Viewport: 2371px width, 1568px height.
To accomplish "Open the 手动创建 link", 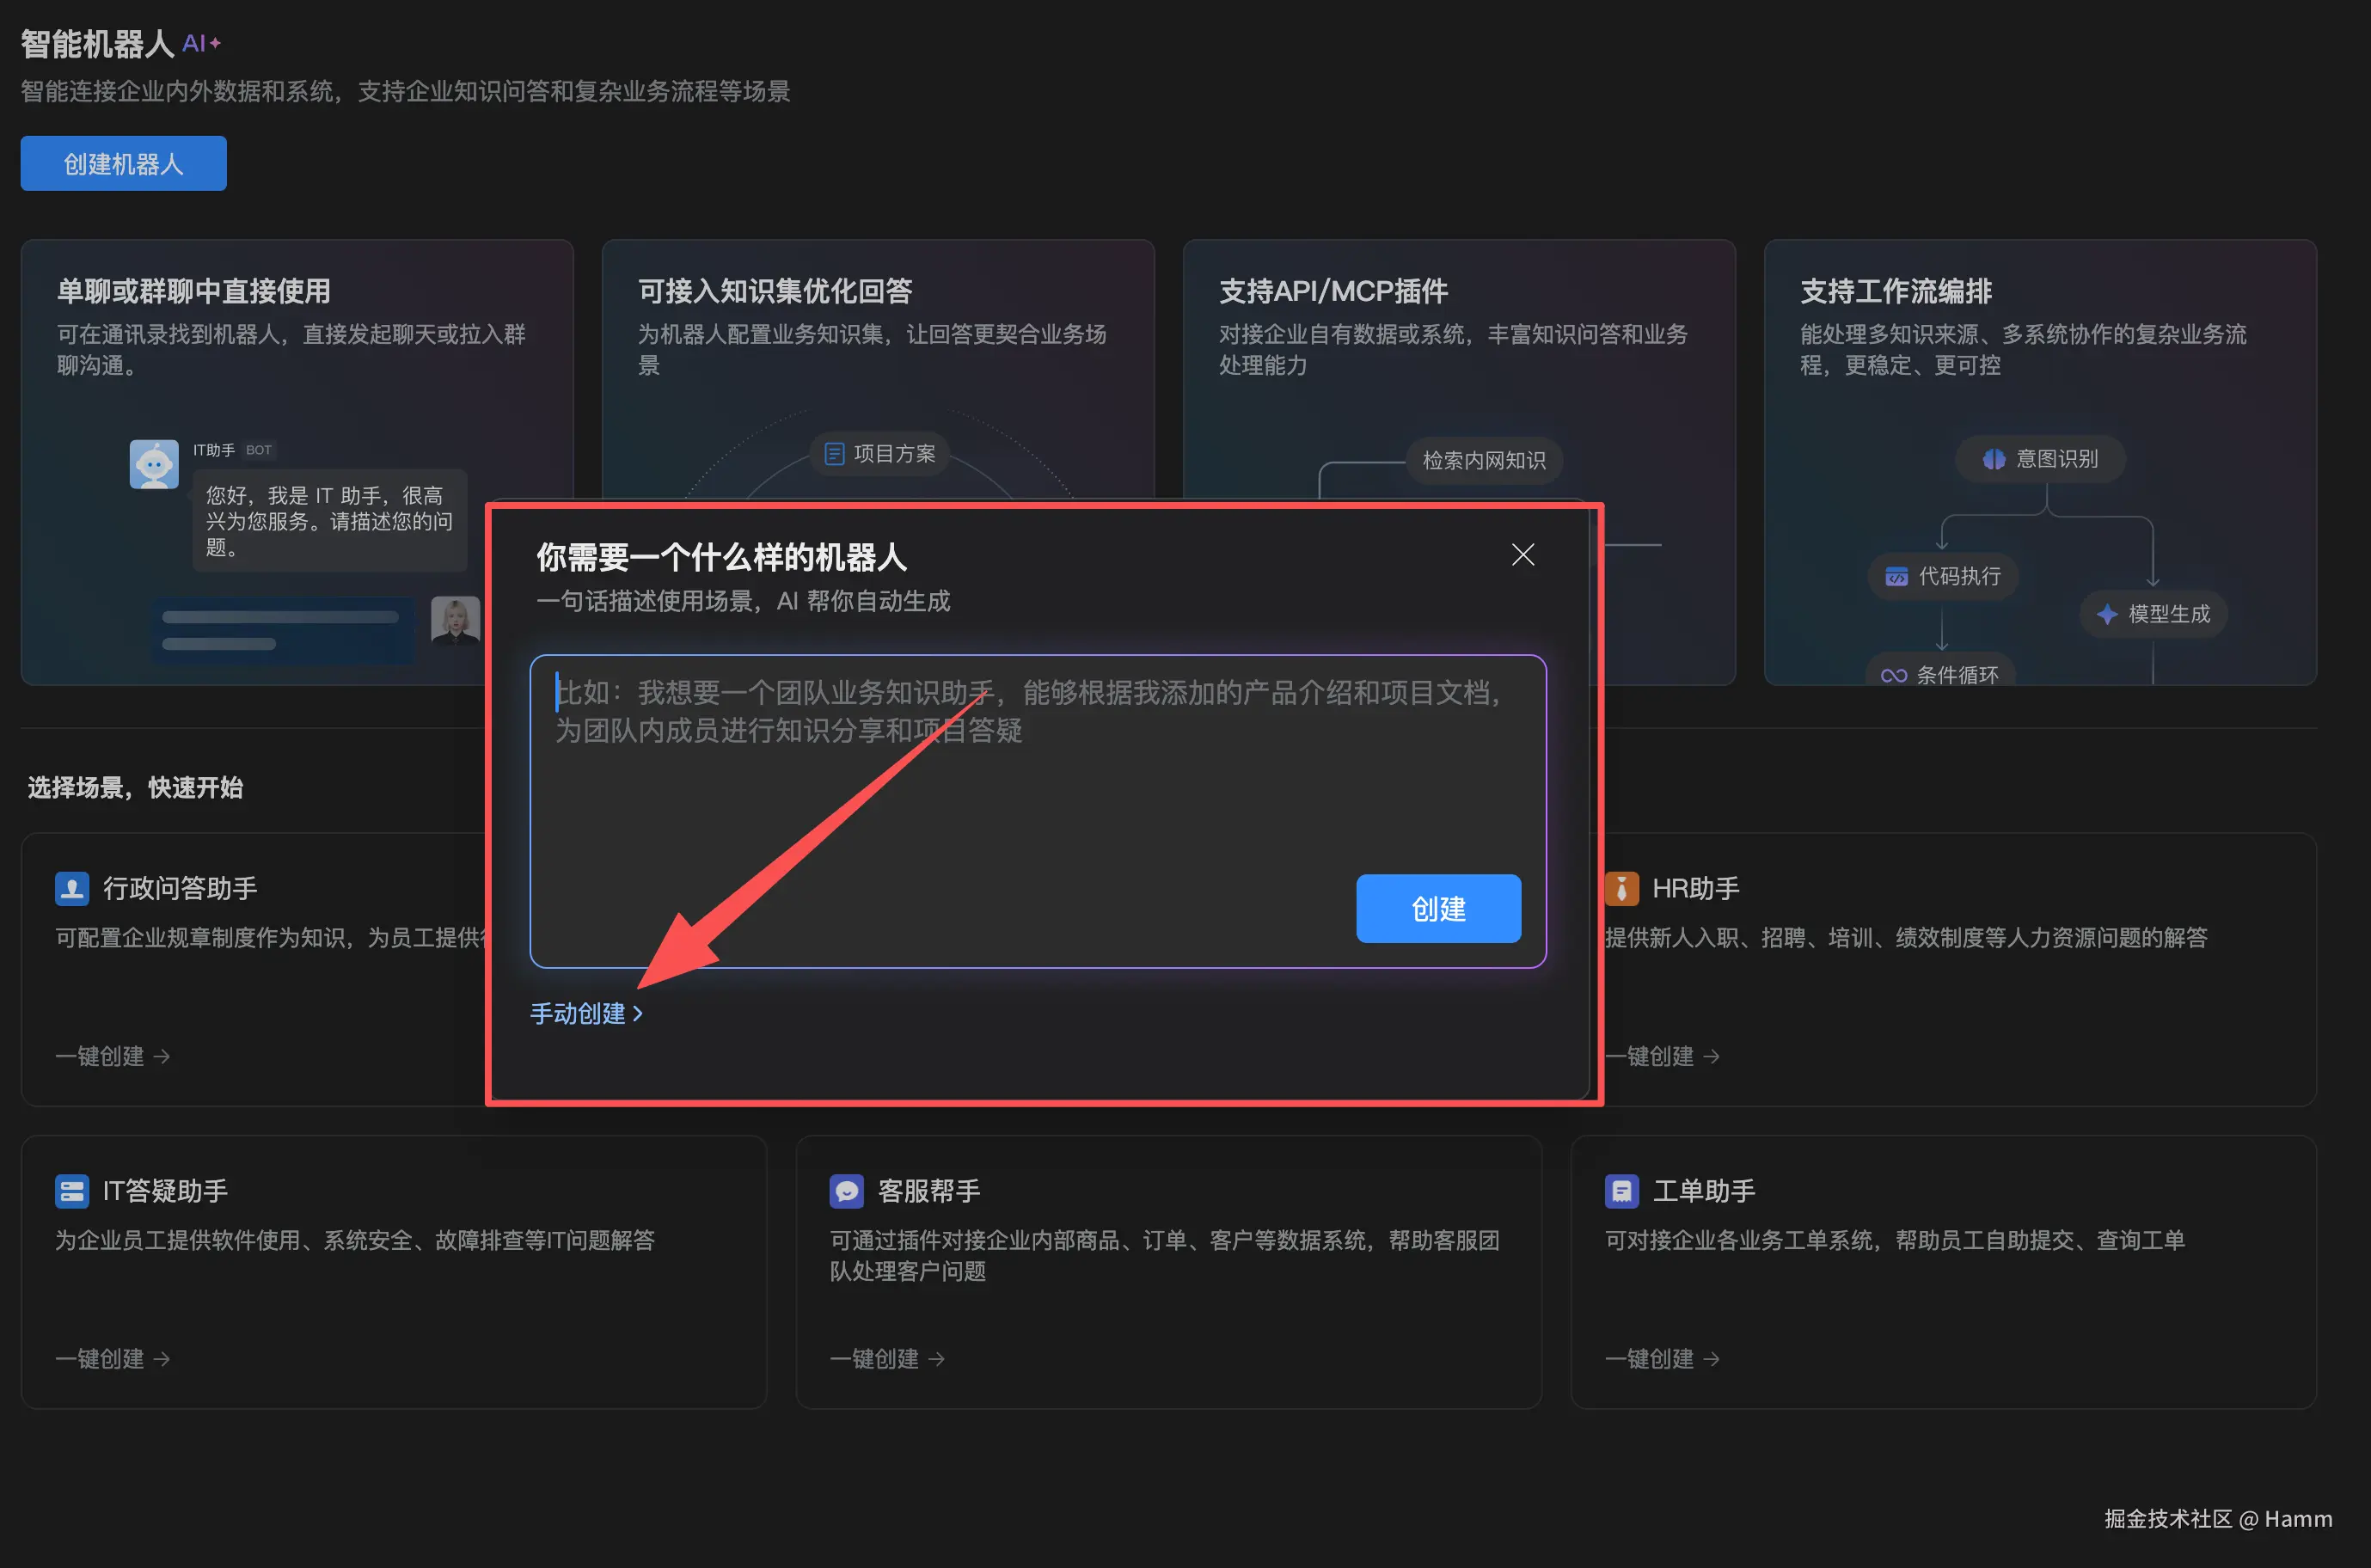I will 586,1013.
